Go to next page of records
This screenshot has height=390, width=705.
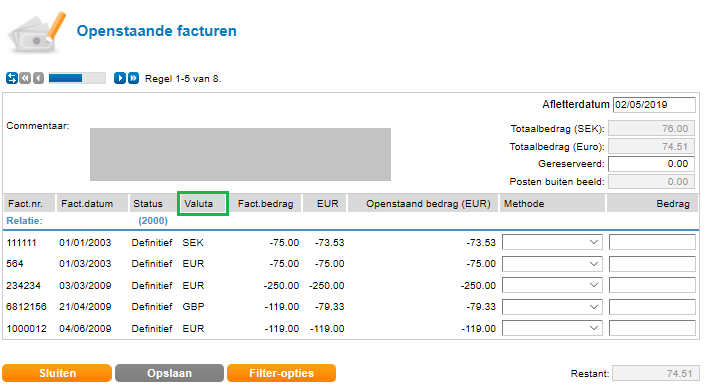[x=120, y=78]
